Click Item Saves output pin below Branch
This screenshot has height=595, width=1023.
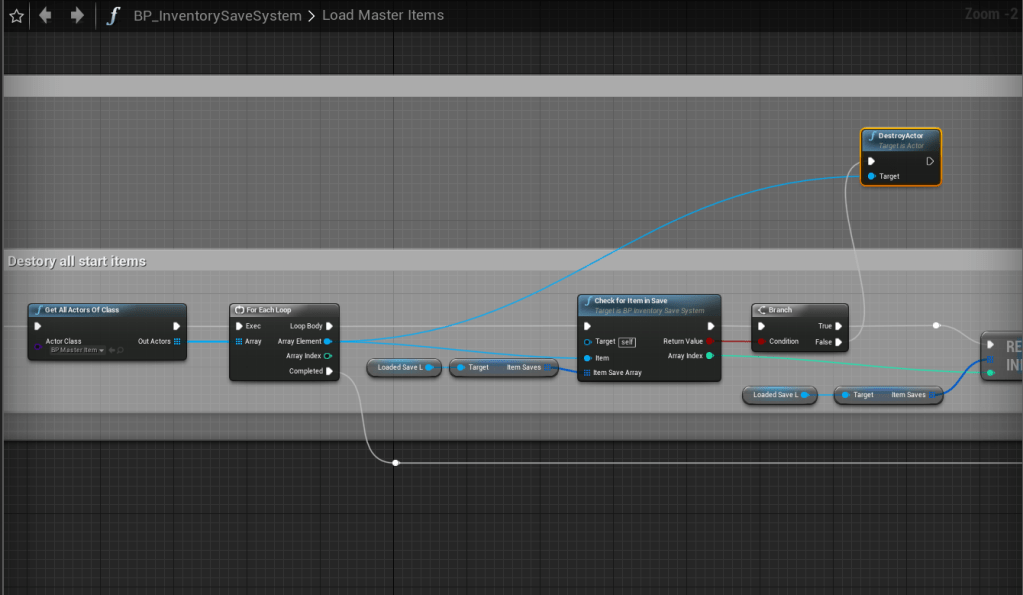pyautogui.click(x=932, y=395)
